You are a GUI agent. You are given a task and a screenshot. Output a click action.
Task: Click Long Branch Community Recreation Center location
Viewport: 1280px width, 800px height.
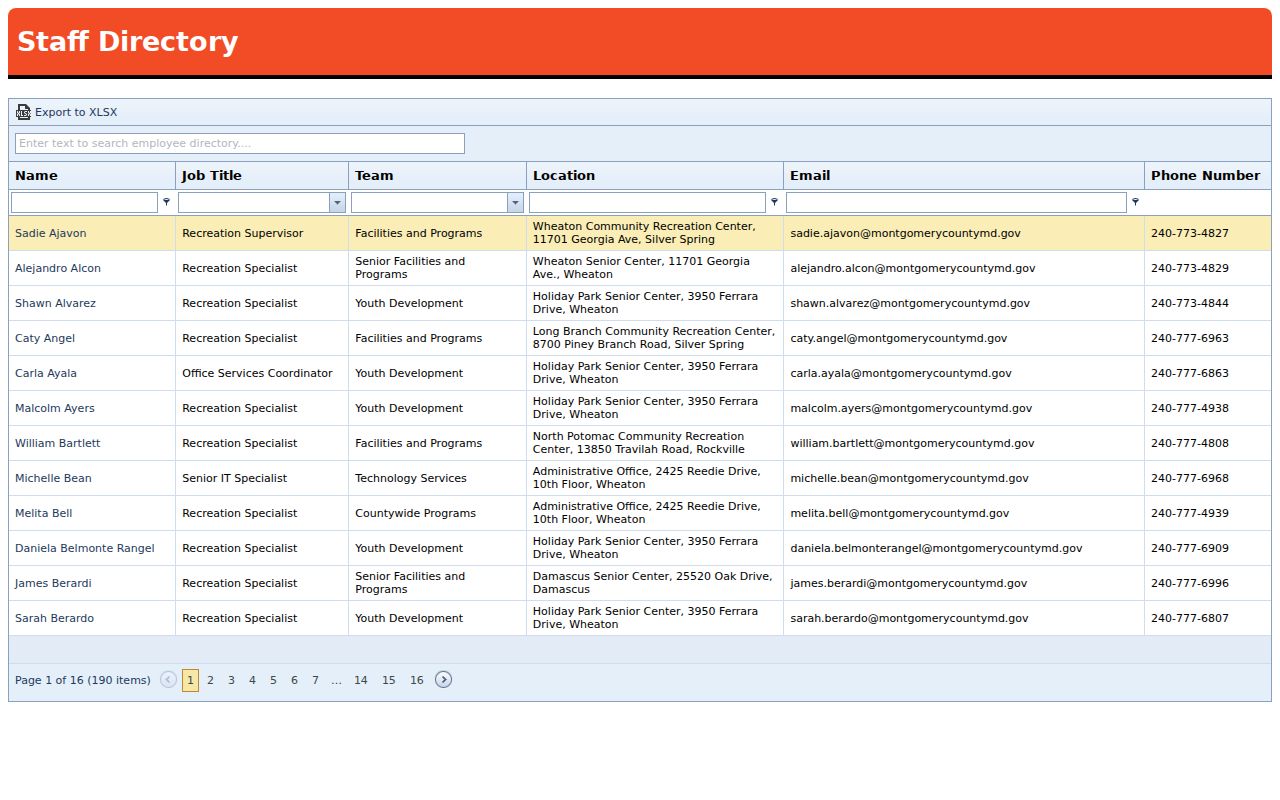click(x=654, y=338)
